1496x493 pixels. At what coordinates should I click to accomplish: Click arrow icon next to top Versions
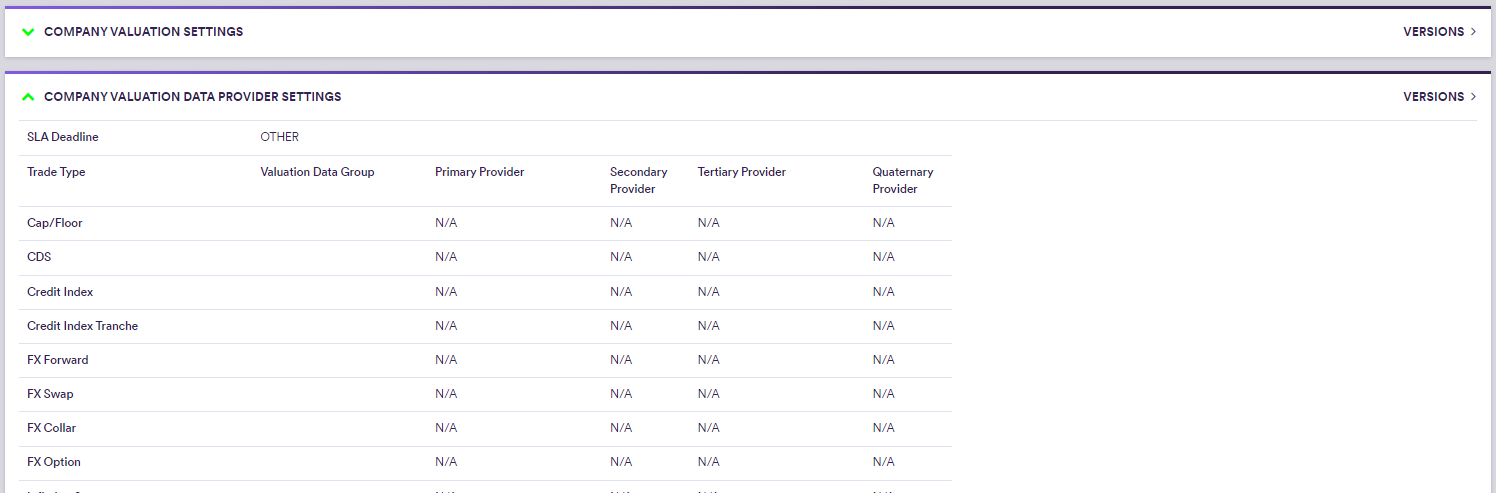click(x=1473, y=32)
